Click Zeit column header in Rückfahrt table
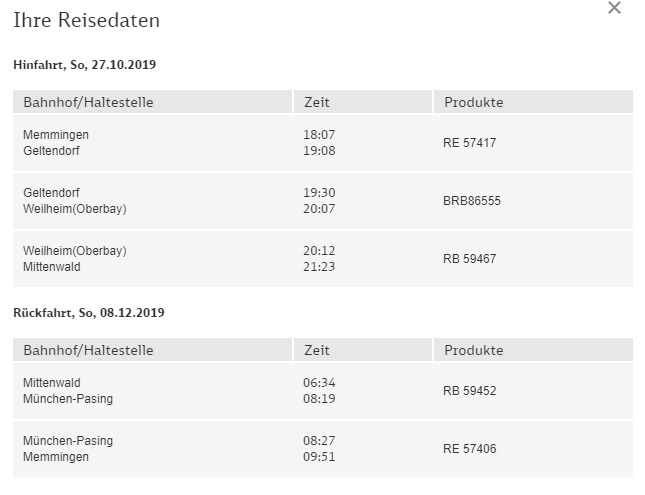The height and width of the screenshot is (495, 645). tap(316, 350)
